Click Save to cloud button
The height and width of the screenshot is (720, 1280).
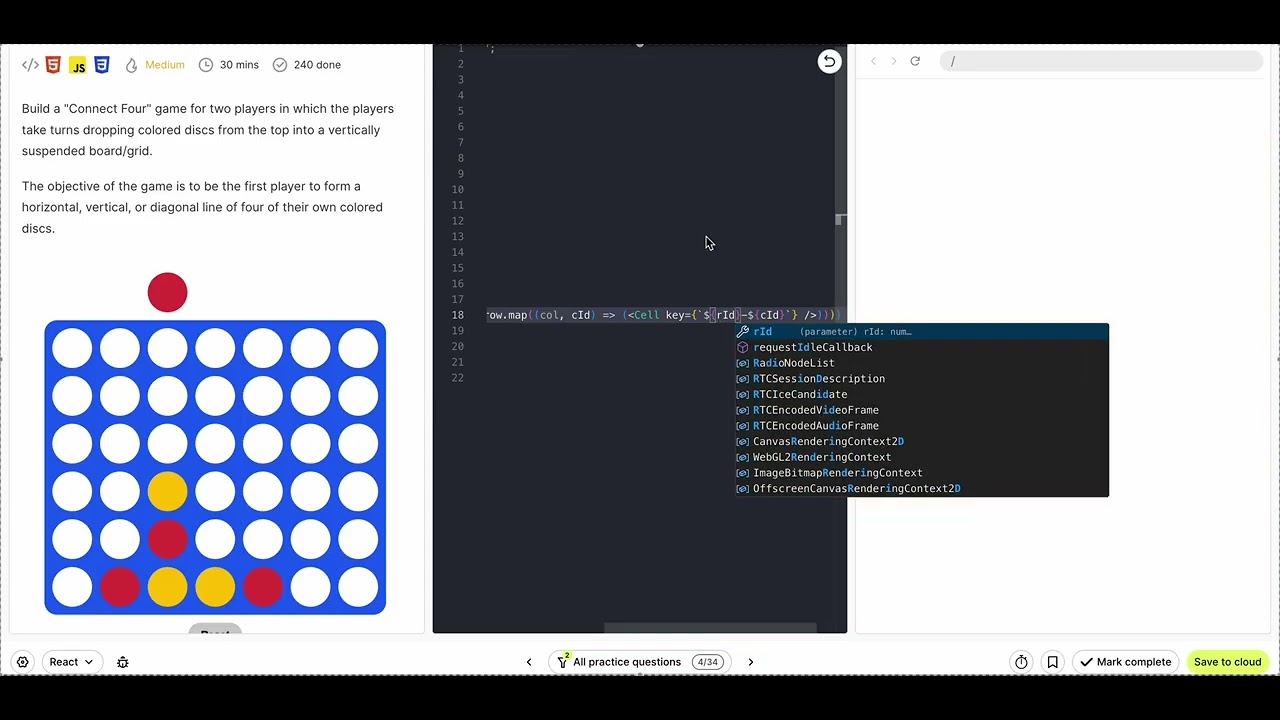click(1227, 662)
